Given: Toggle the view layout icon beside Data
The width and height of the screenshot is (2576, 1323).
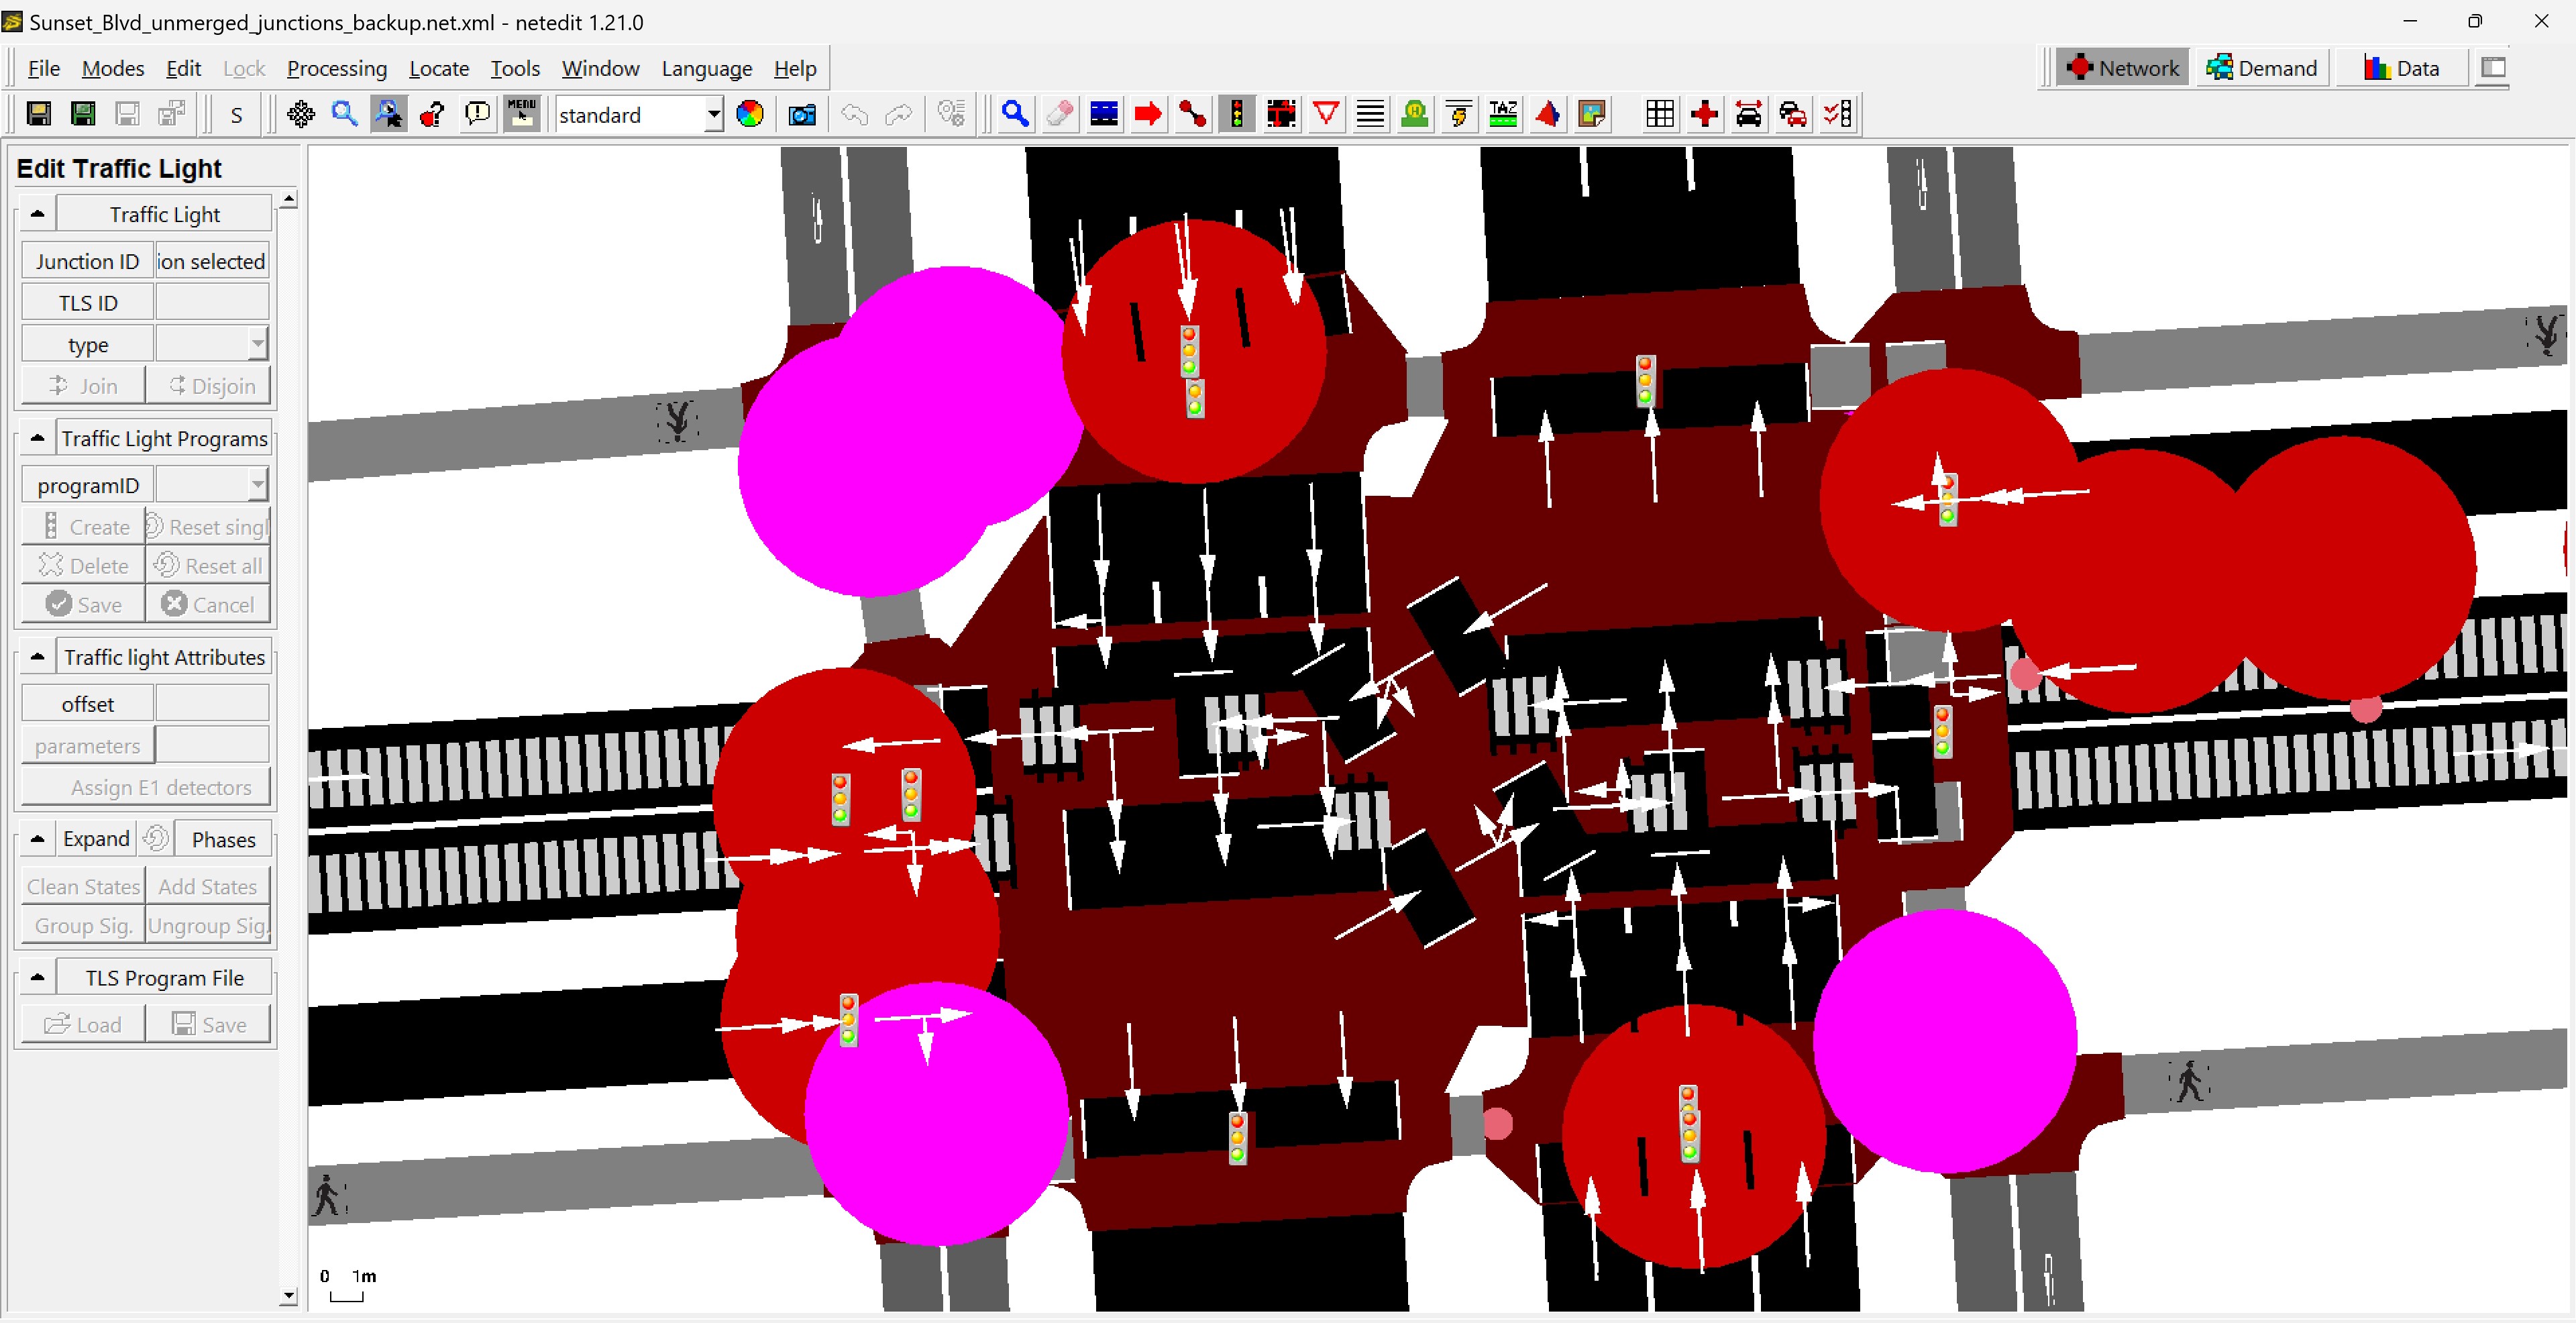Looking at the screenshot, I should pos(2494,68).
